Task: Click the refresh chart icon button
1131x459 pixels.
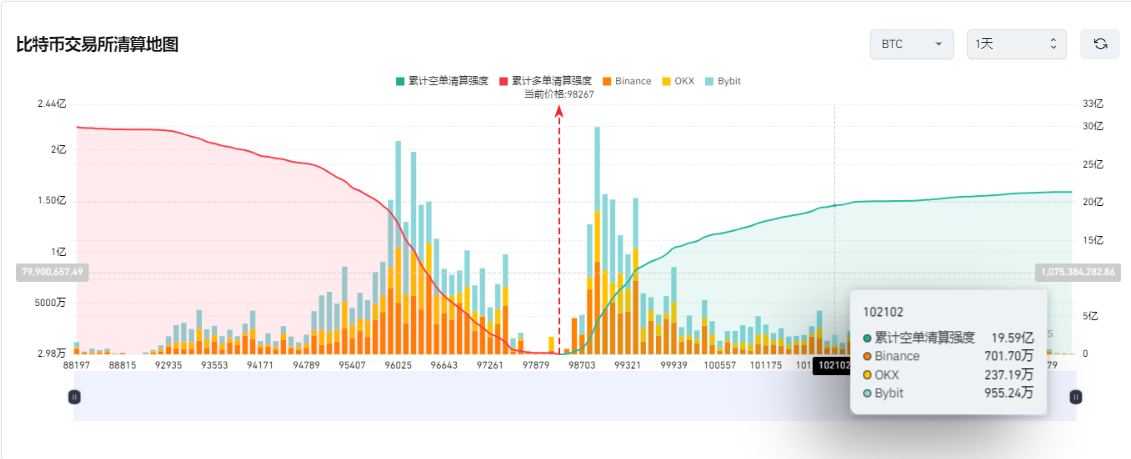Action: coord(1099,44)
